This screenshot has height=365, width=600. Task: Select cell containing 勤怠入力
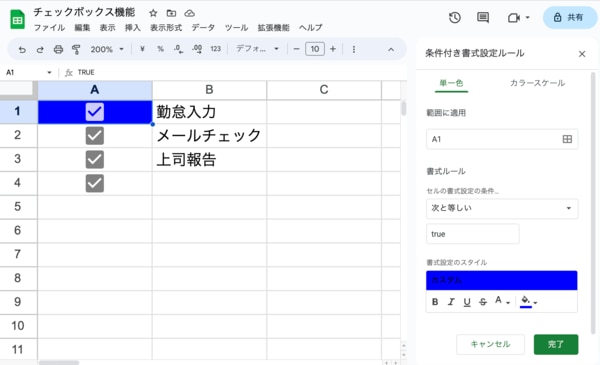coord(209,112)
